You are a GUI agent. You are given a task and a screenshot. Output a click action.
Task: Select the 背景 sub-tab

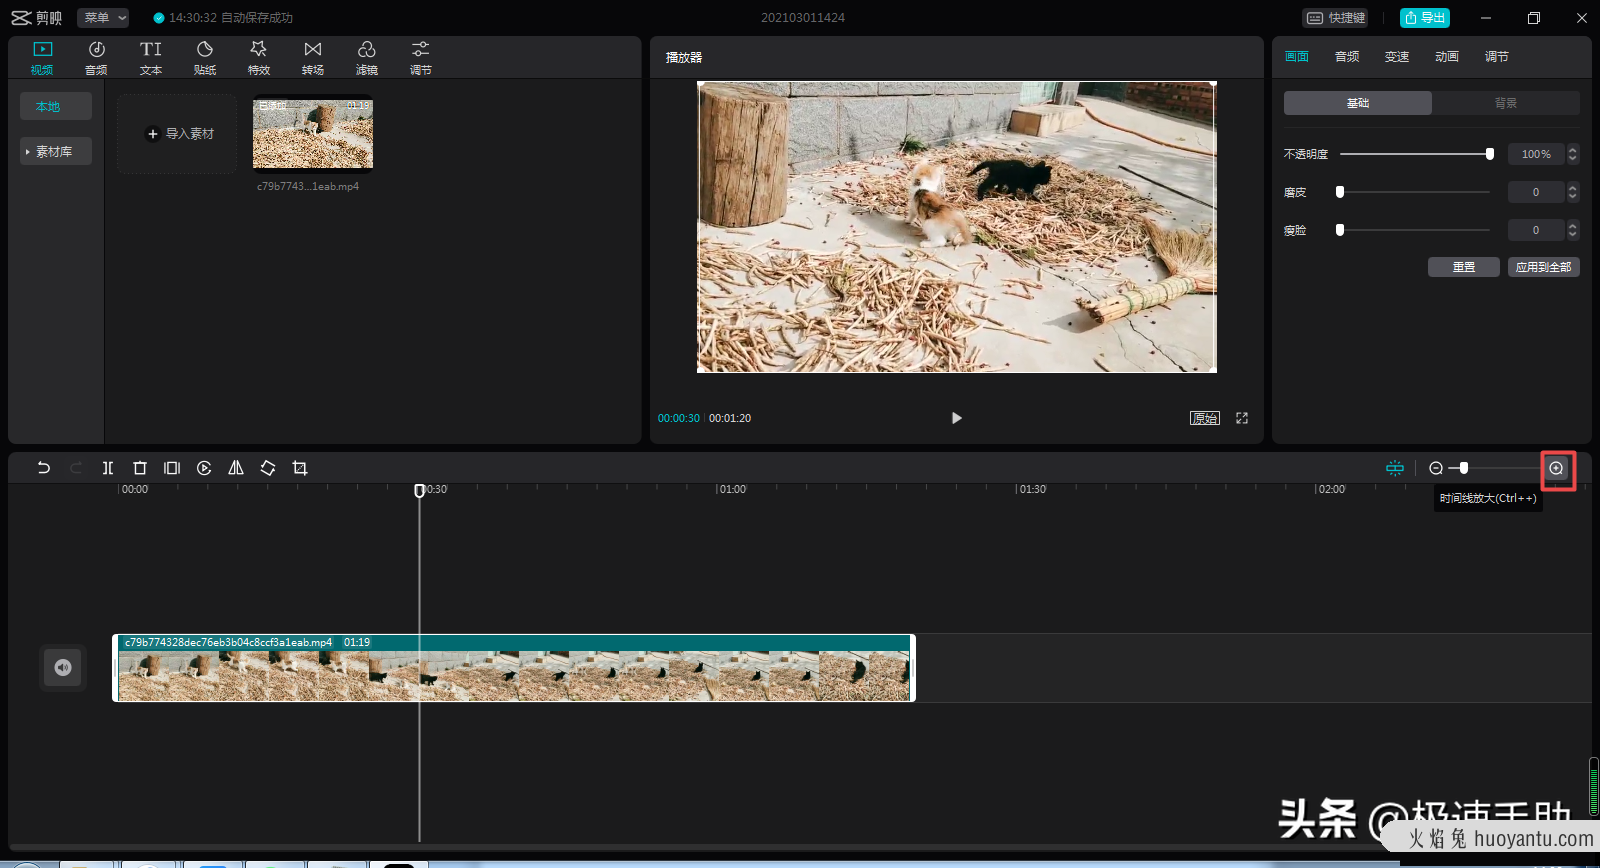coord(1506,103)
